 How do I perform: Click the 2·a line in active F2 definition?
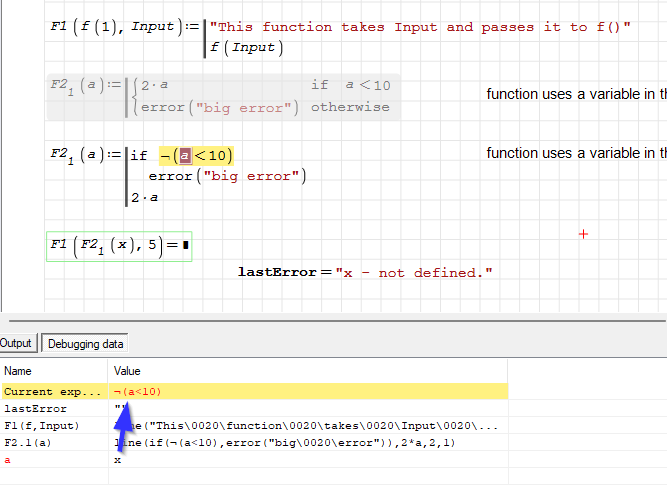click(144, 198)
